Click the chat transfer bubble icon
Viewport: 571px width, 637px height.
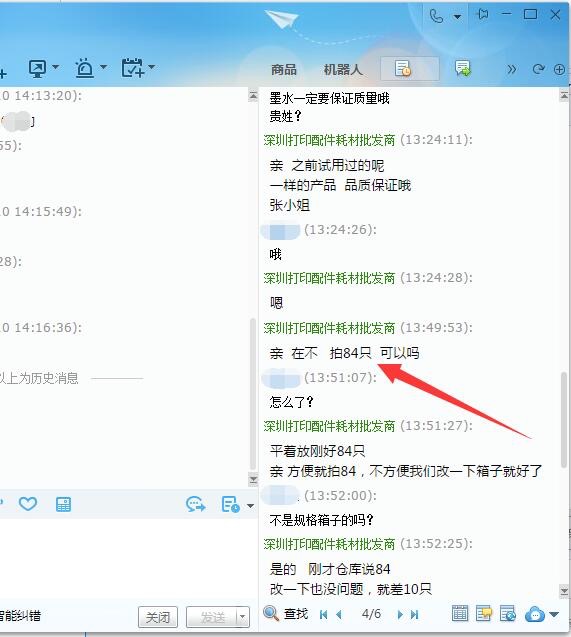(x=195, y=505)
